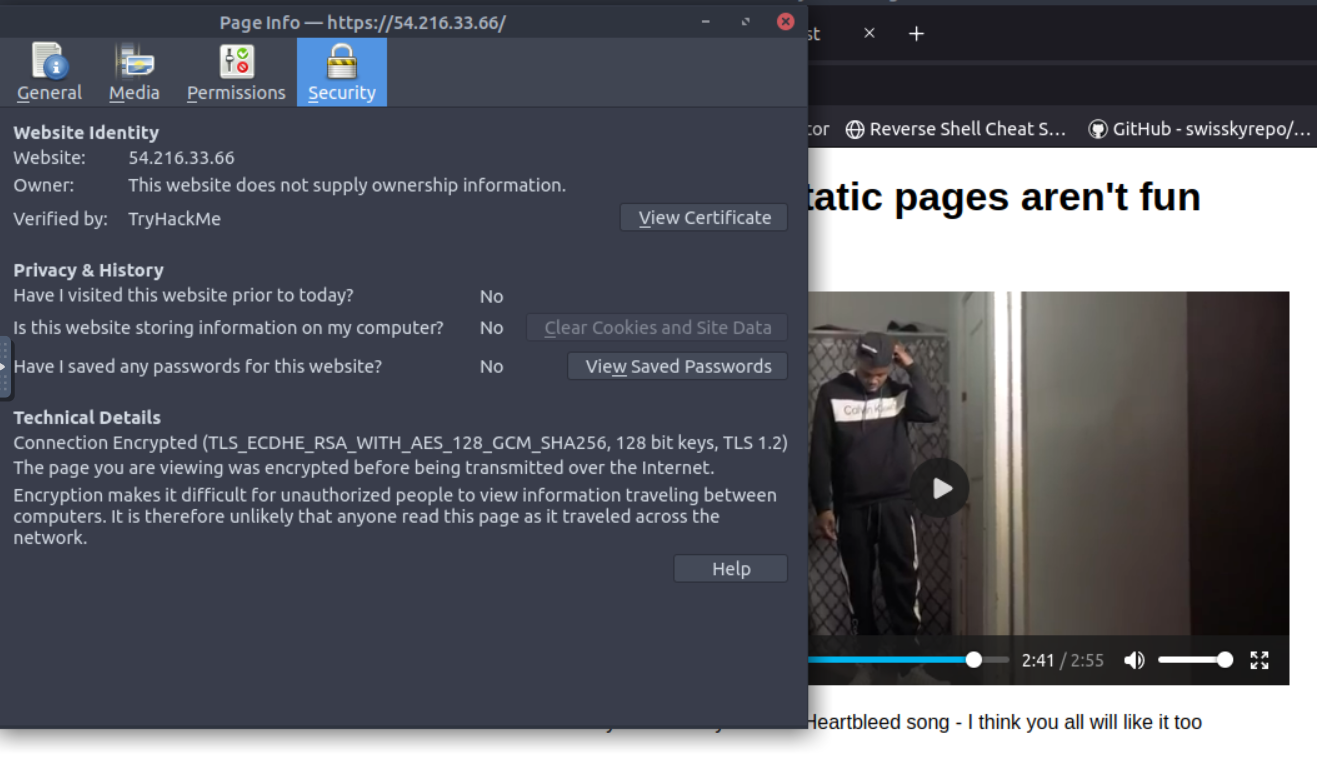Select the Security tab padlock icon
The width and height of the screenshot is (1317, 760).
click(x=341, y=62)
